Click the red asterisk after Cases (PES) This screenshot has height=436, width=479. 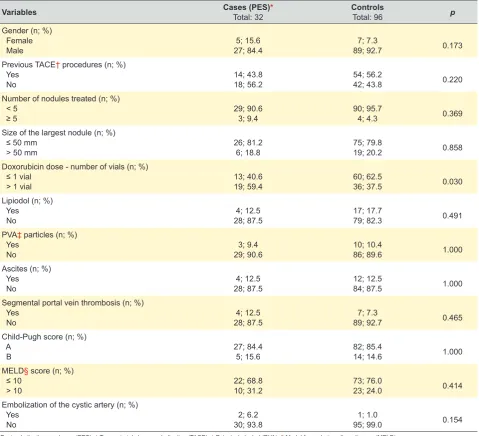click(271, 6)
